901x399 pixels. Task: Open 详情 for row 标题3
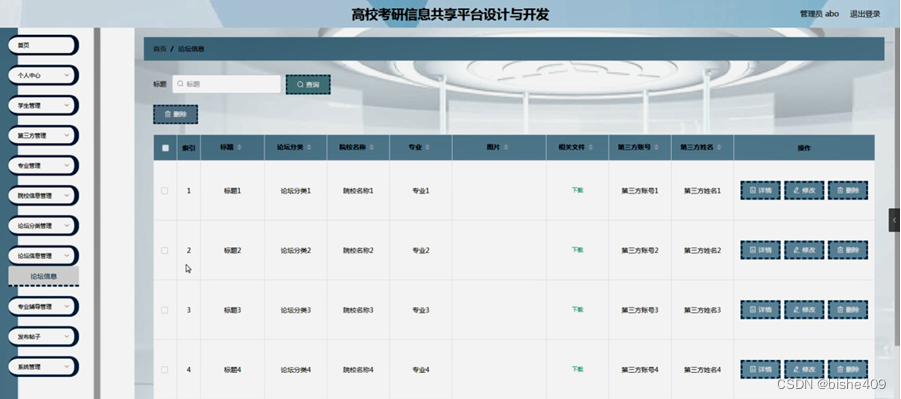click(x=760, y=310)
